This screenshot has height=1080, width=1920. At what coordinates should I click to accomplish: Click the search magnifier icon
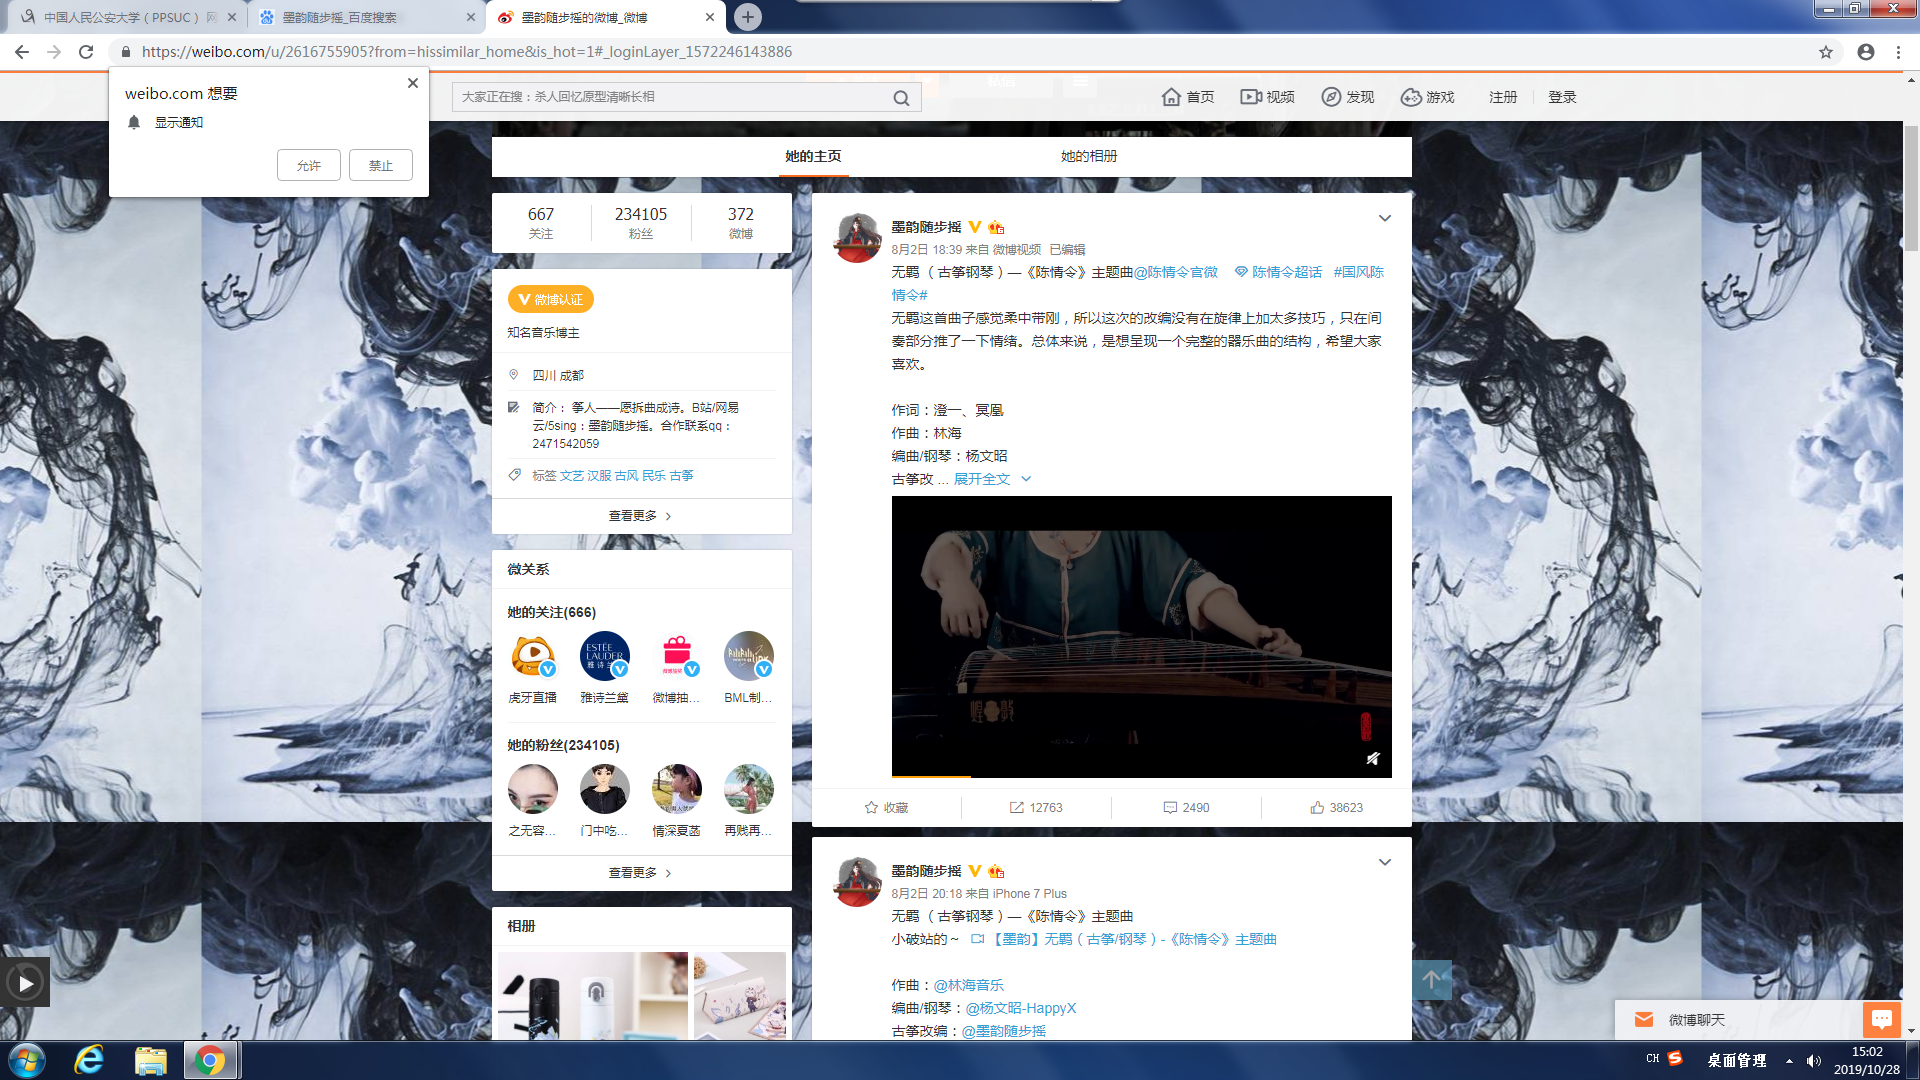901,98
